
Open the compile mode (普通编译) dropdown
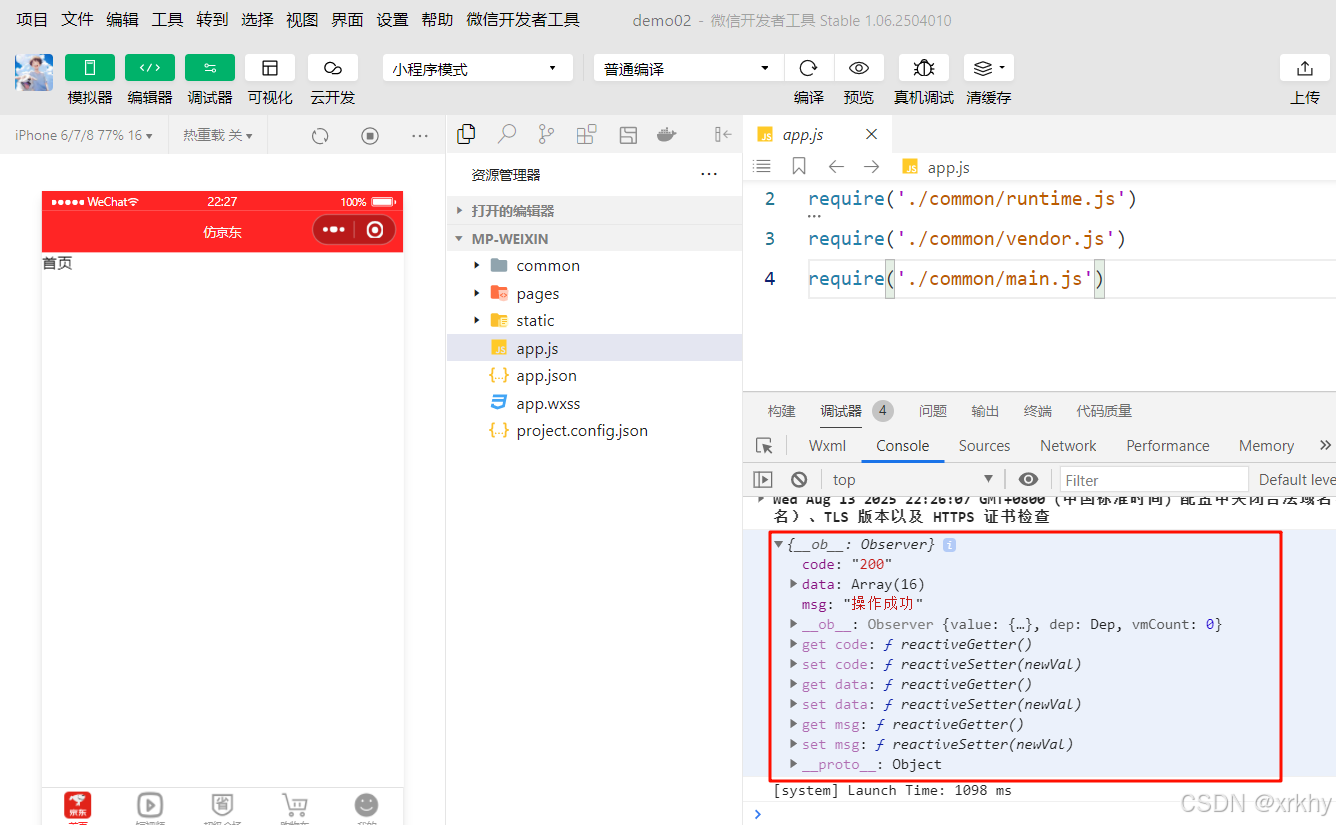coord(688,68)
